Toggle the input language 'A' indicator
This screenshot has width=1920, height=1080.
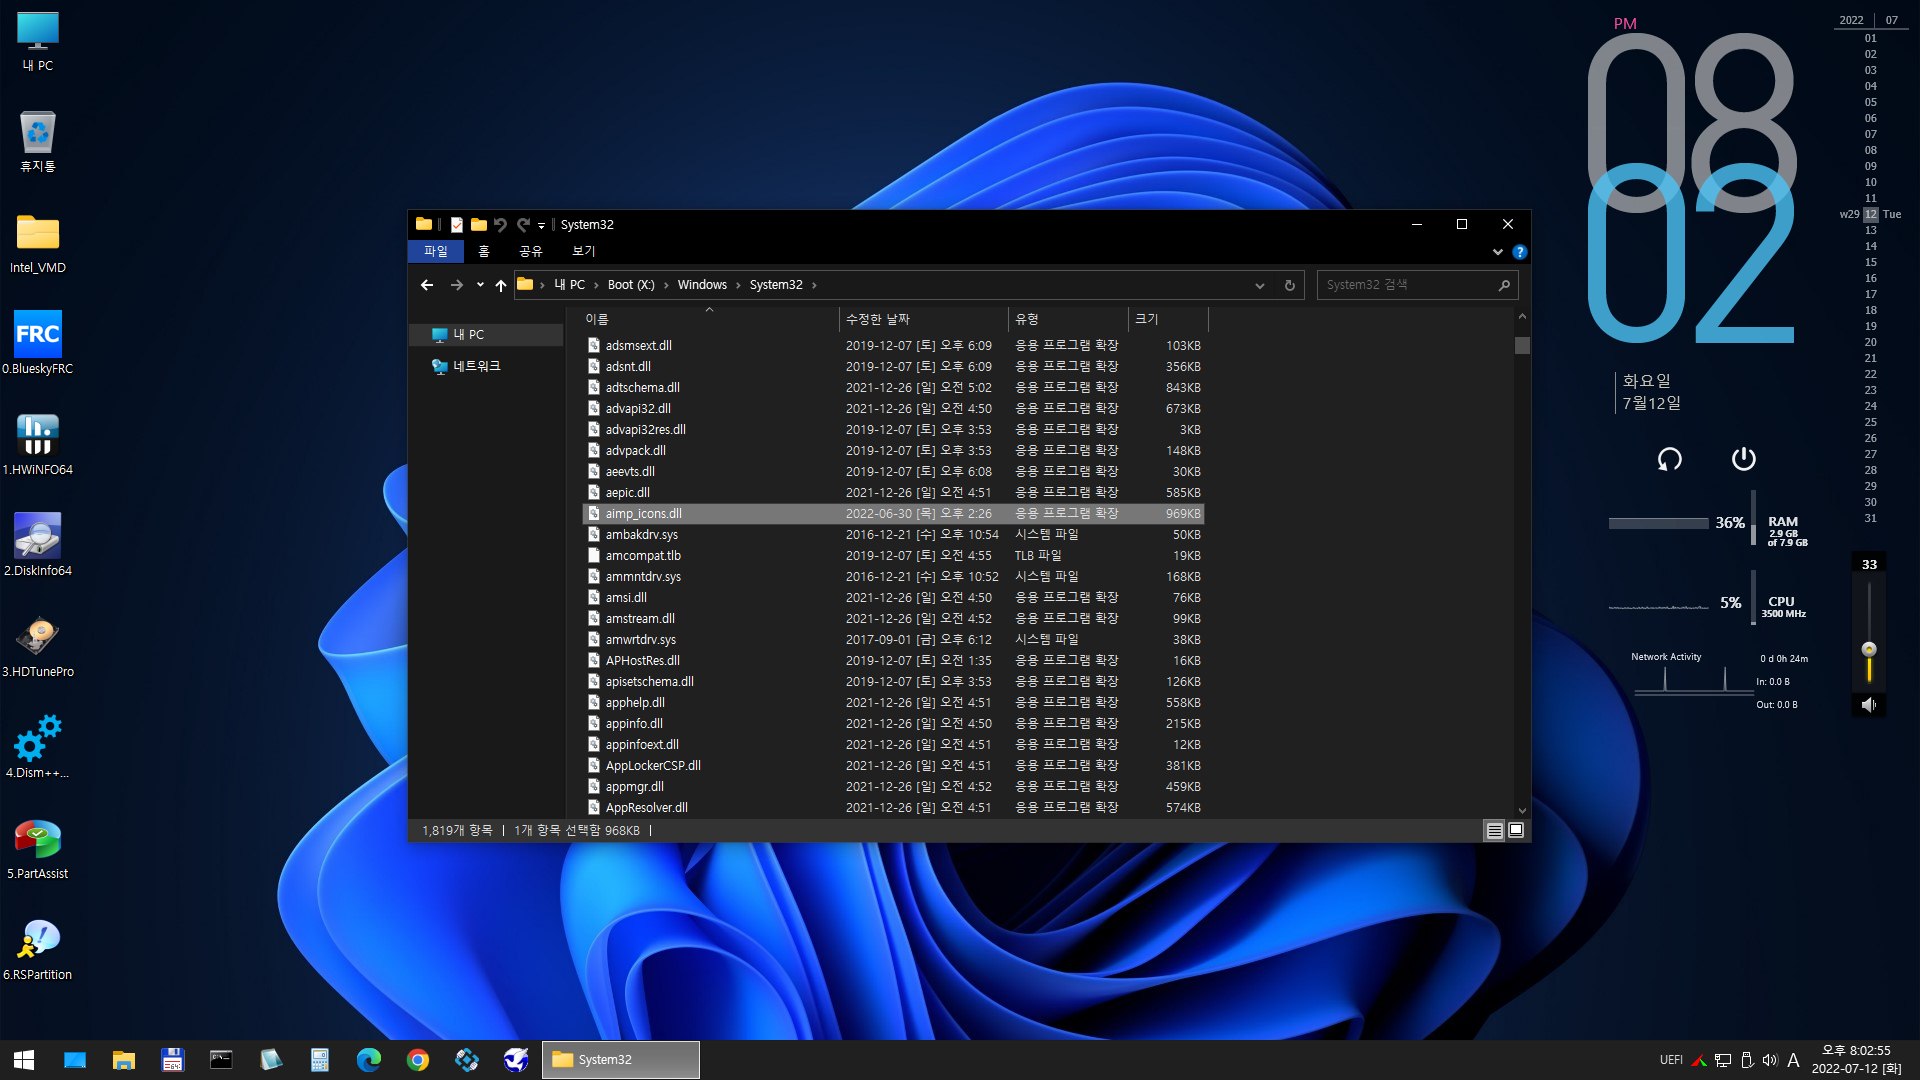pyautogui.click(x=1793, y=1060)
